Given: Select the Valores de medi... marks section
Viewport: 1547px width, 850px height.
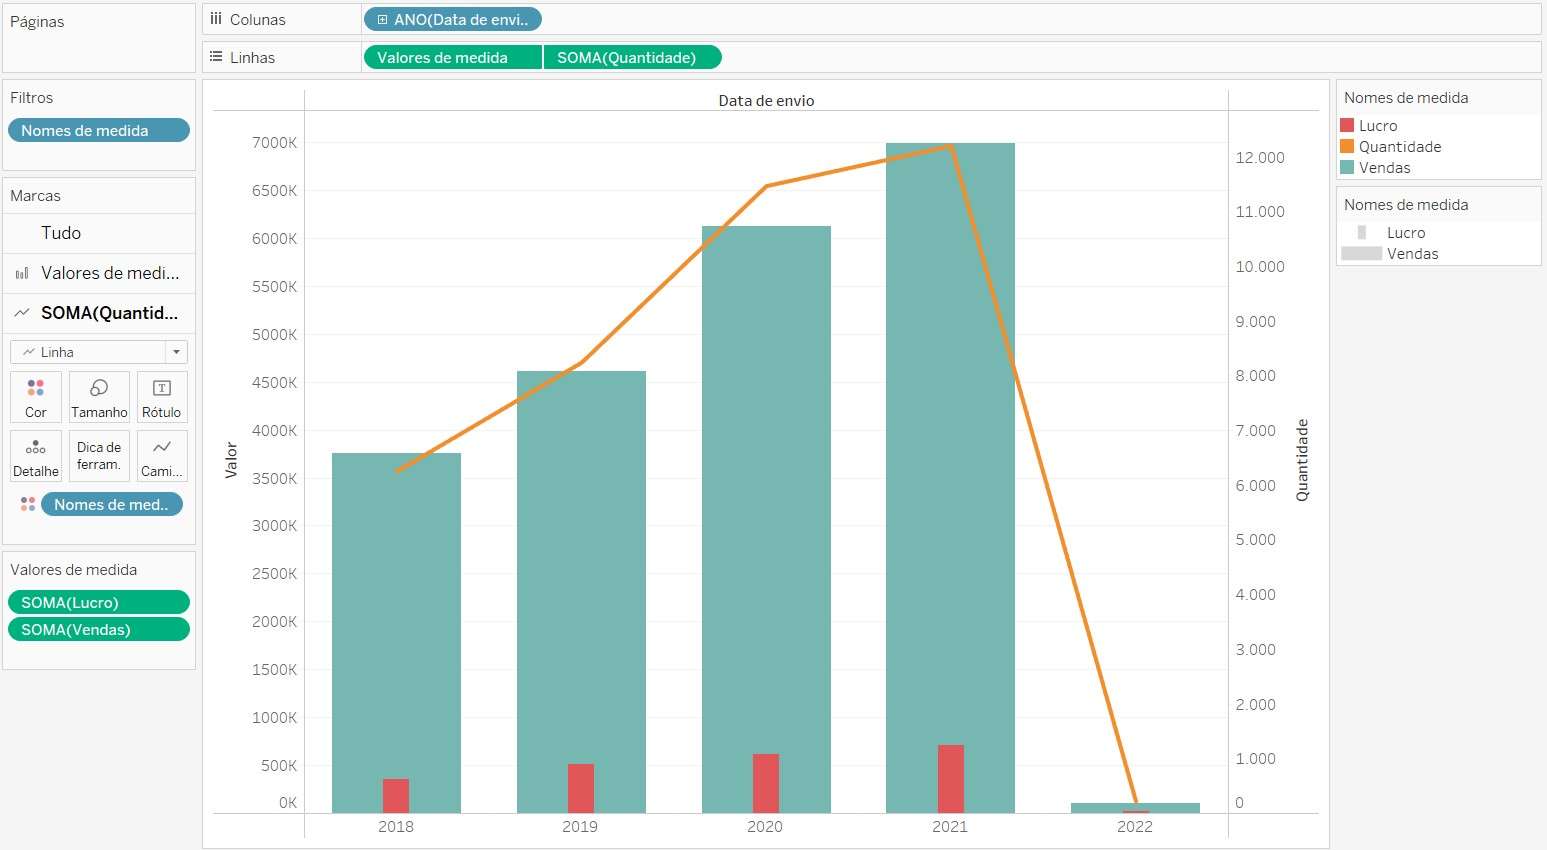Looking at the screenshot, I should pyautogui.click(x=99, y=273).
